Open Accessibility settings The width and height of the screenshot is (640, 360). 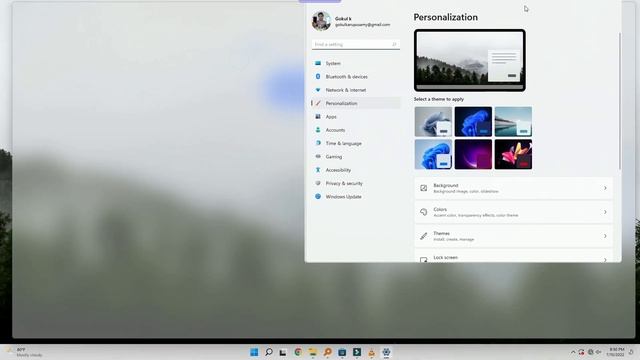click(356, 170)
